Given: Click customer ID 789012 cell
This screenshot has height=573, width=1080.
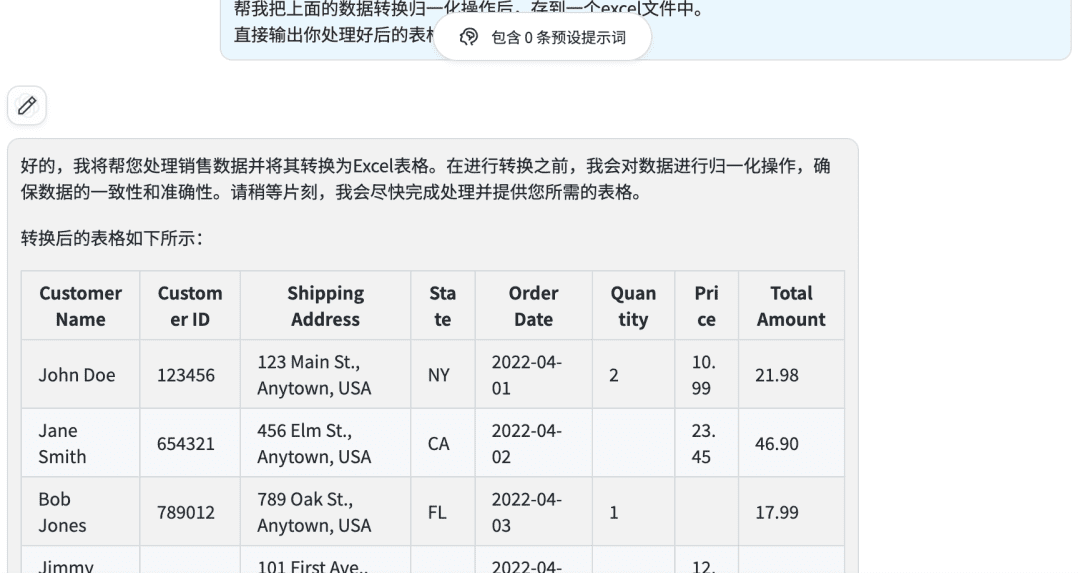Looking at the screenshot, I should point(190,512).
